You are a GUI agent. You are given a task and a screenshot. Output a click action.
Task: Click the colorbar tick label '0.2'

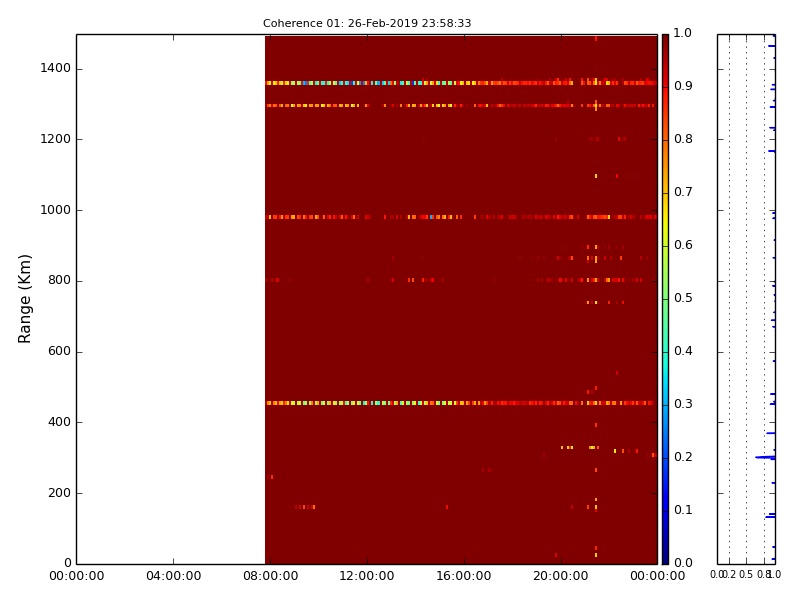683,457
